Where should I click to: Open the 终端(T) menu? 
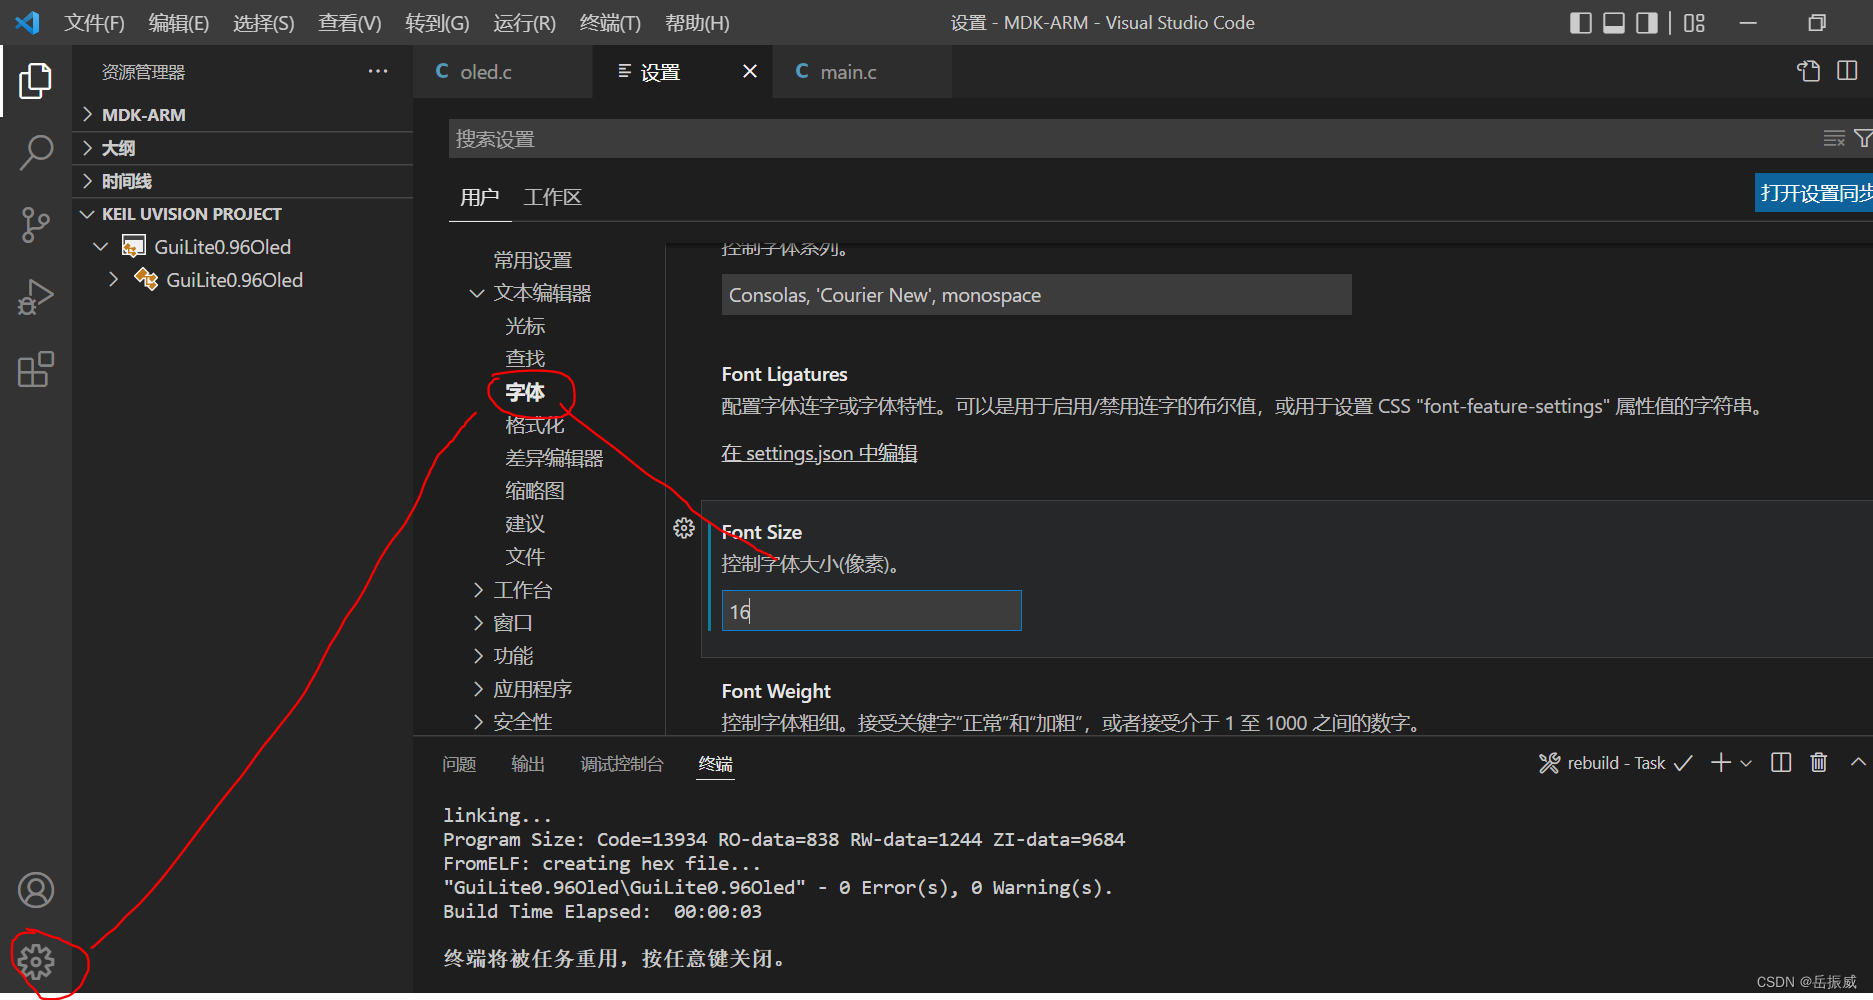610,23
